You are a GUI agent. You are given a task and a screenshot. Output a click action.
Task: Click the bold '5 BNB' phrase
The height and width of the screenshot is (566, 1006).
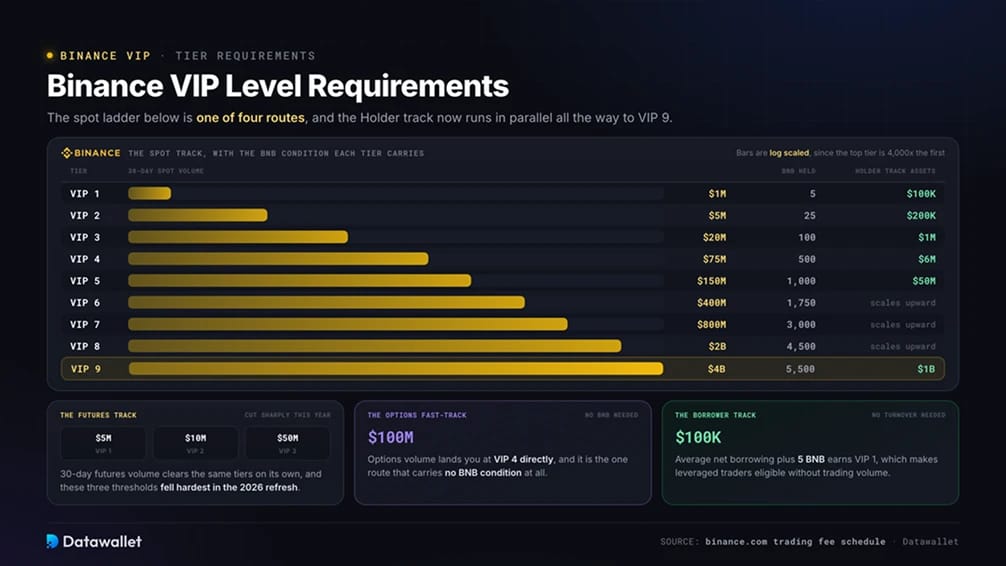coord(811,459)
